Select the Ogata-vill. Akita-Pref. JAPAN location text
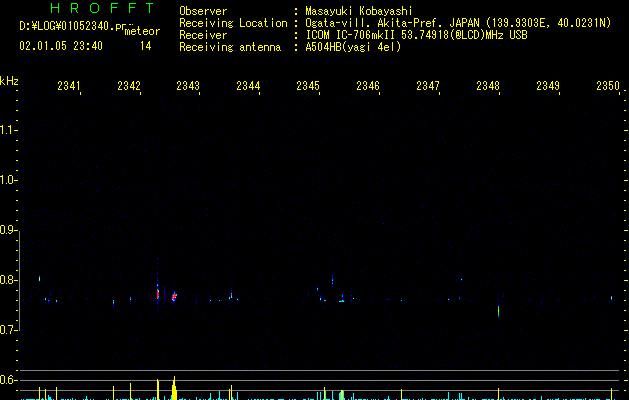This screenshot has height=400, width=629. 393,23
